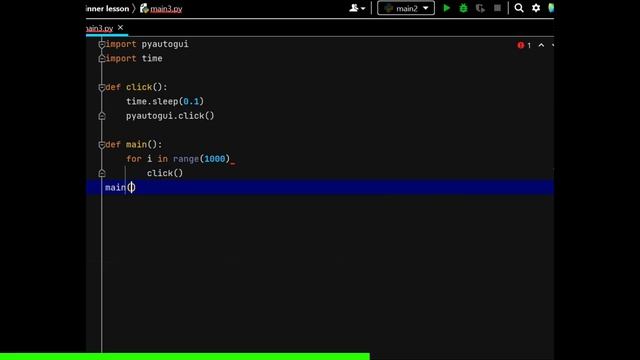Click the 'for i in range(1000)' line
Screen dimensions: 640x360
178,159
